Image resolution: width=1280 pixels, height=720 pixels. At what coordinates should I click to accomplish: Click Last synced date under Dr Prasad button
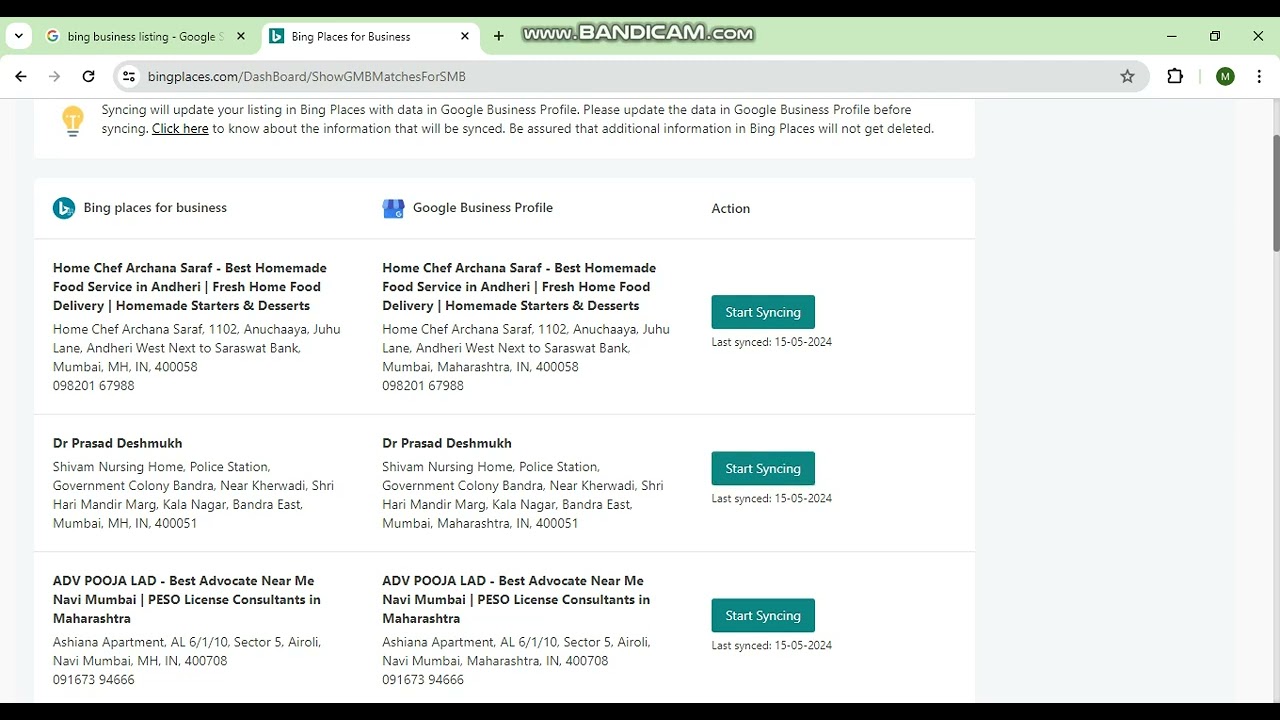(x=772, y=498)
